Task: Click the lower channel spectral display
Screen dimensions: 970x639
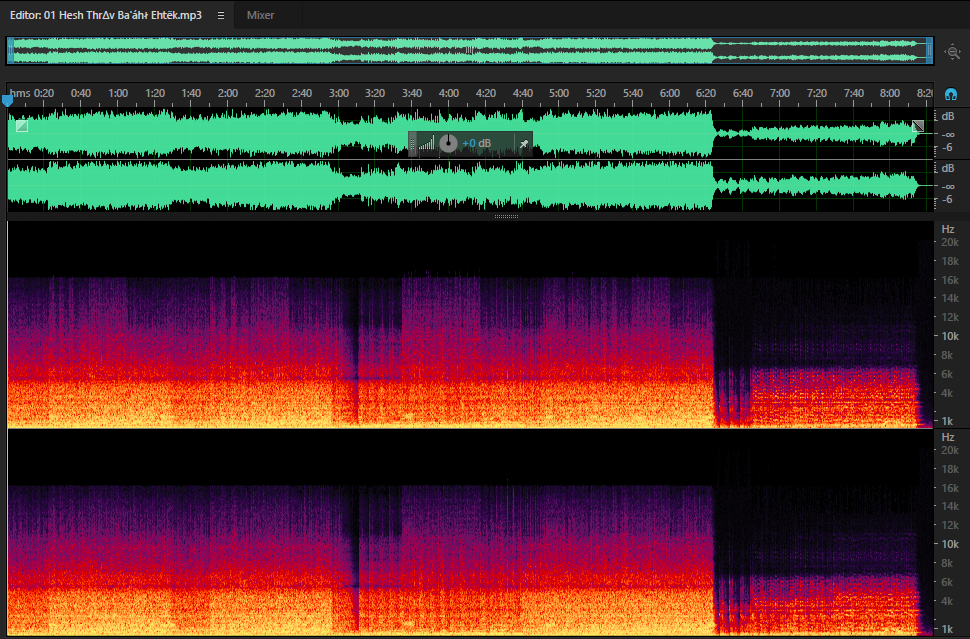Action: (470, 533)
